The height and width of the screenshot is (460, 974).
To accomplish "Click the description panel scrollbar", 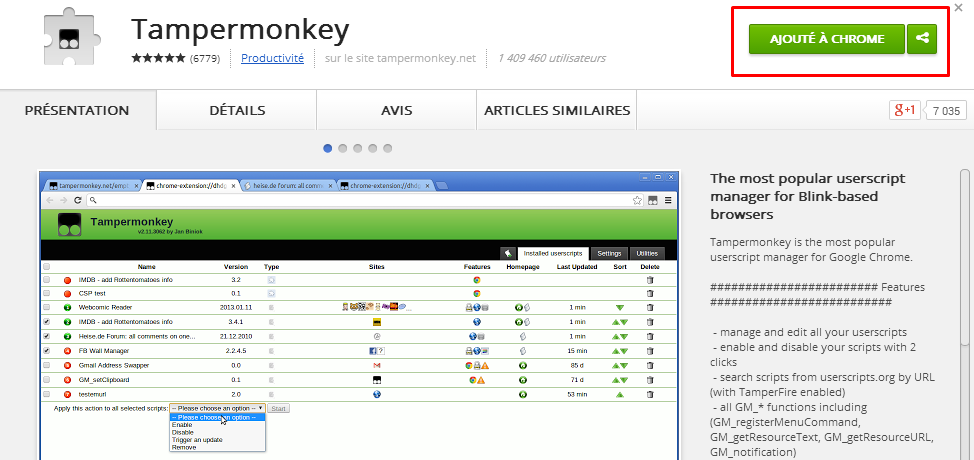I will pyautogui.click(x=964, y=258).
